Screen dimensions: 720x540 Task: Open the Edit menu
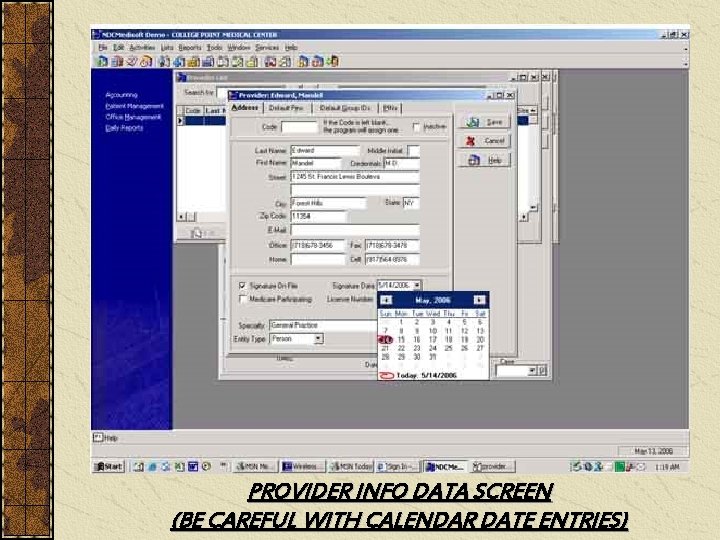(x=119, y=47)
